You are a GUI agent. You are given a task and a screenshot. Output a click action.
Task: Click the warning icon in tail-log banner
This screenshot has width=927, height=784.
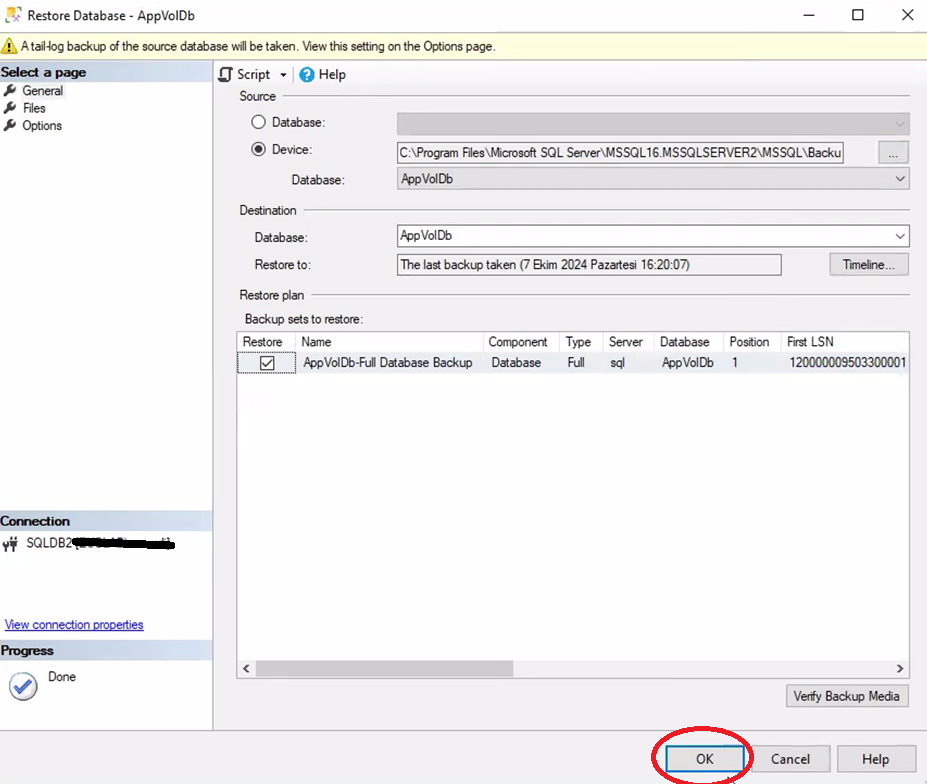tap(10, 46)
